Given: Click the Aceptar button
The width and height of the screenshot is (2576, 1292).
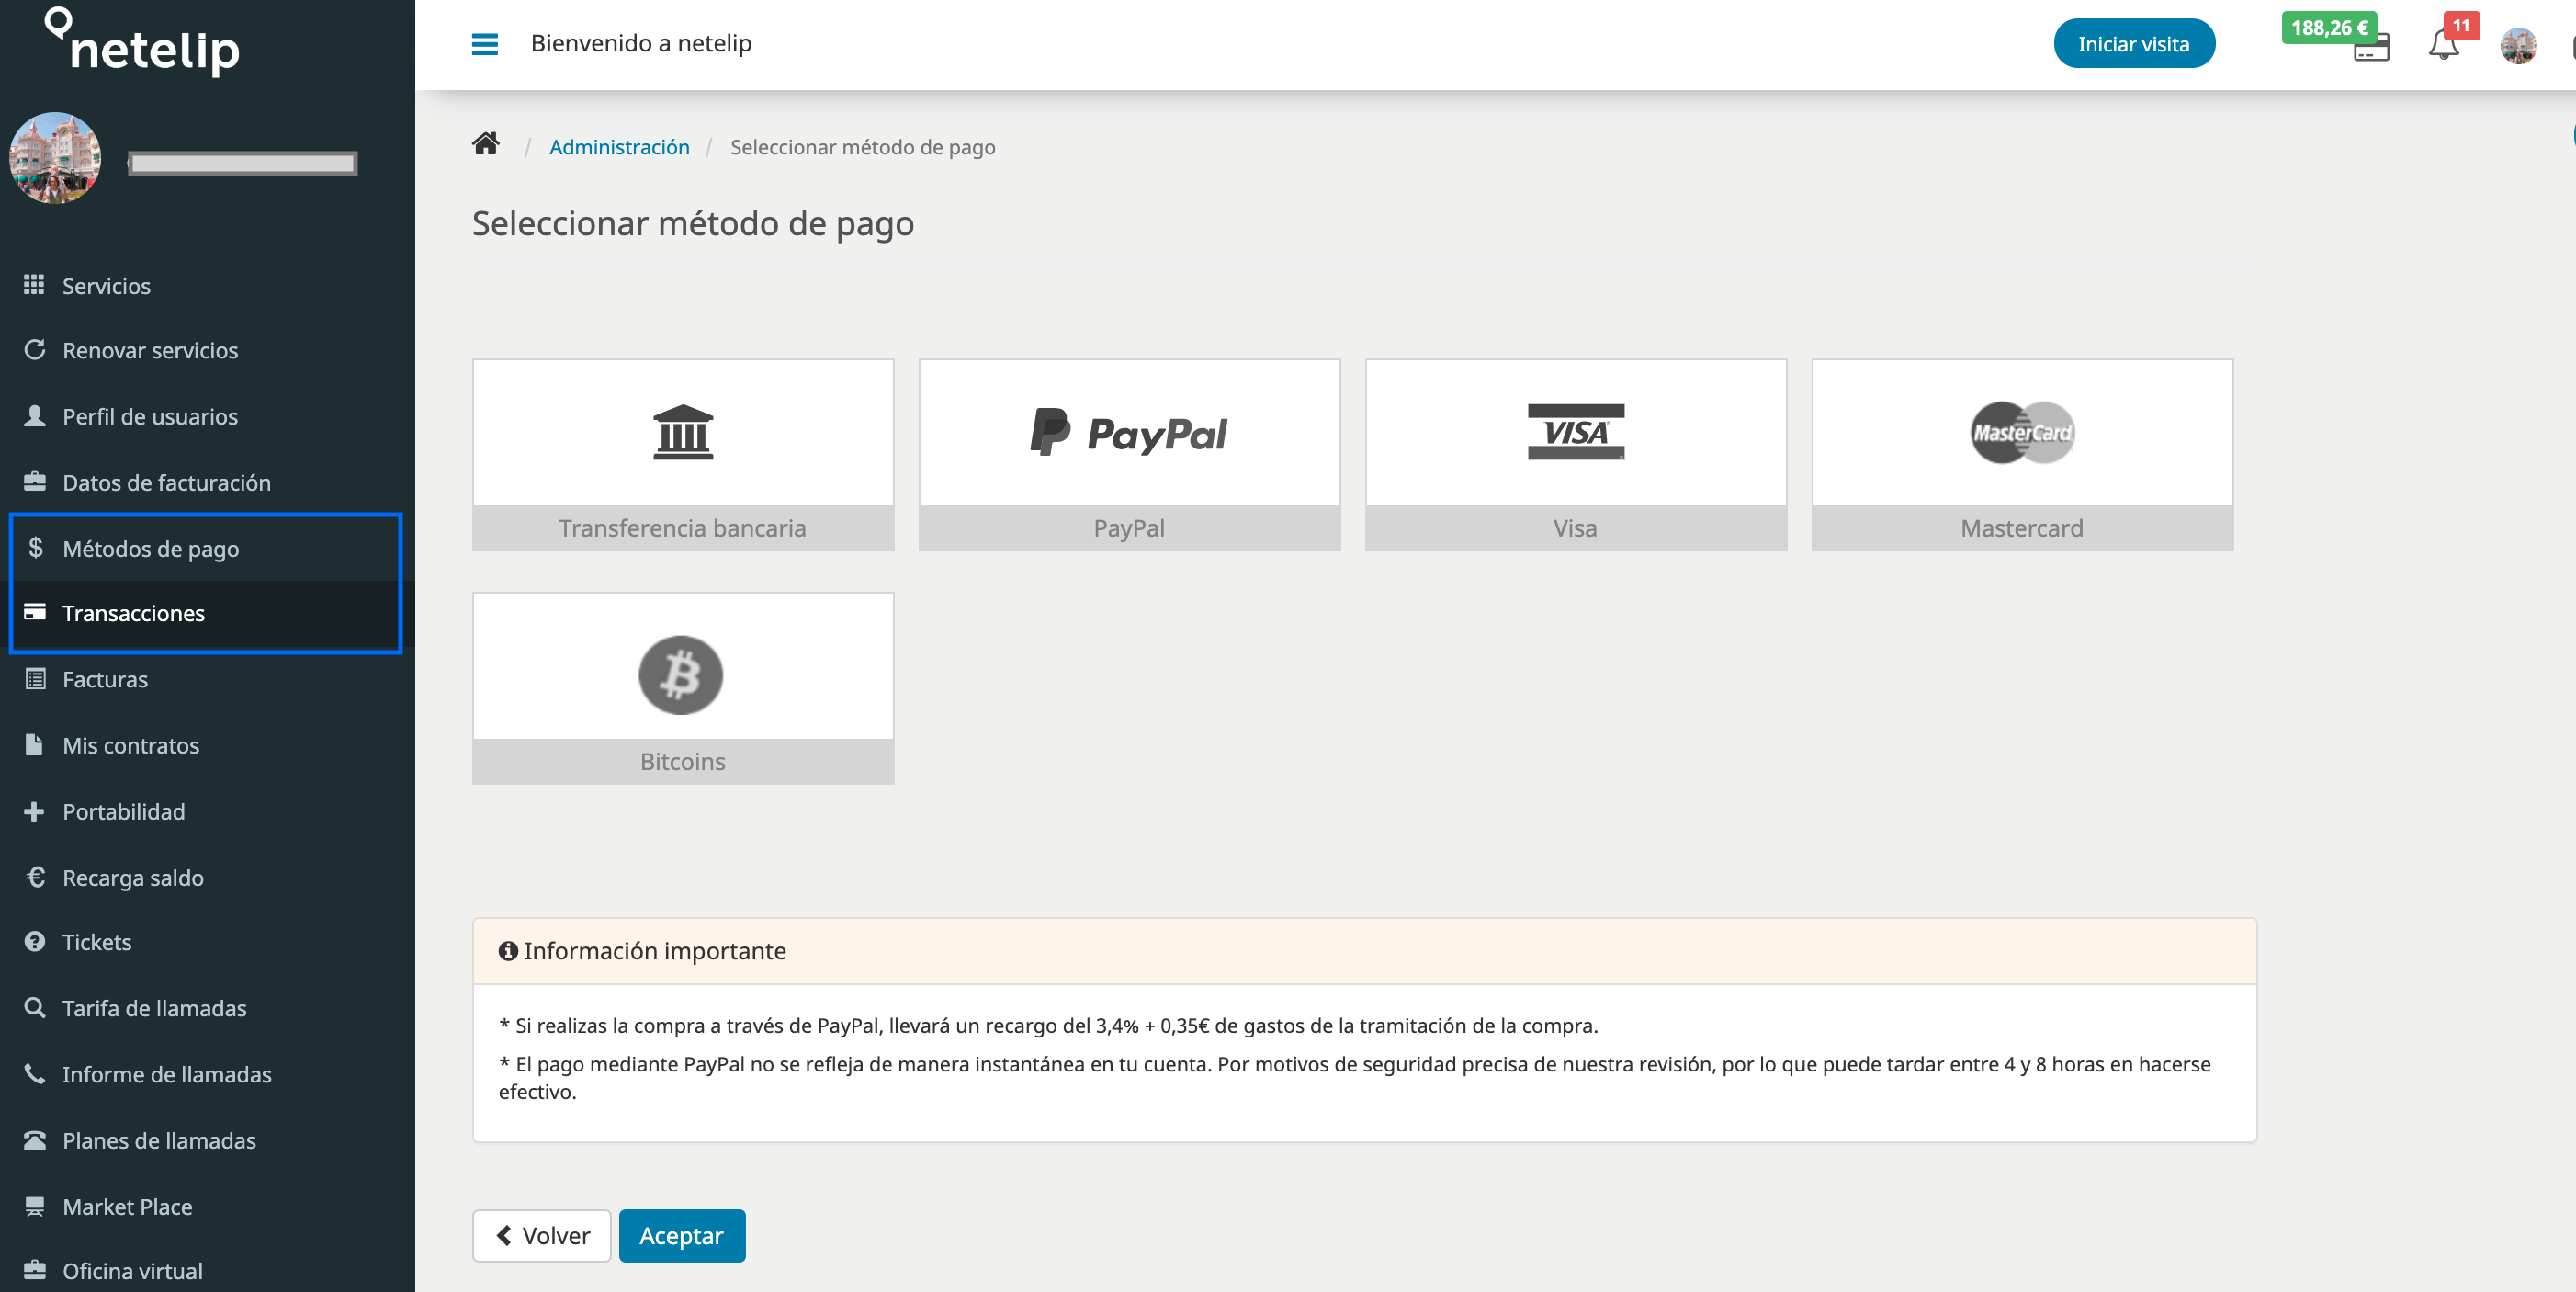Looking at the screenshot, I should click(682, 1234).
